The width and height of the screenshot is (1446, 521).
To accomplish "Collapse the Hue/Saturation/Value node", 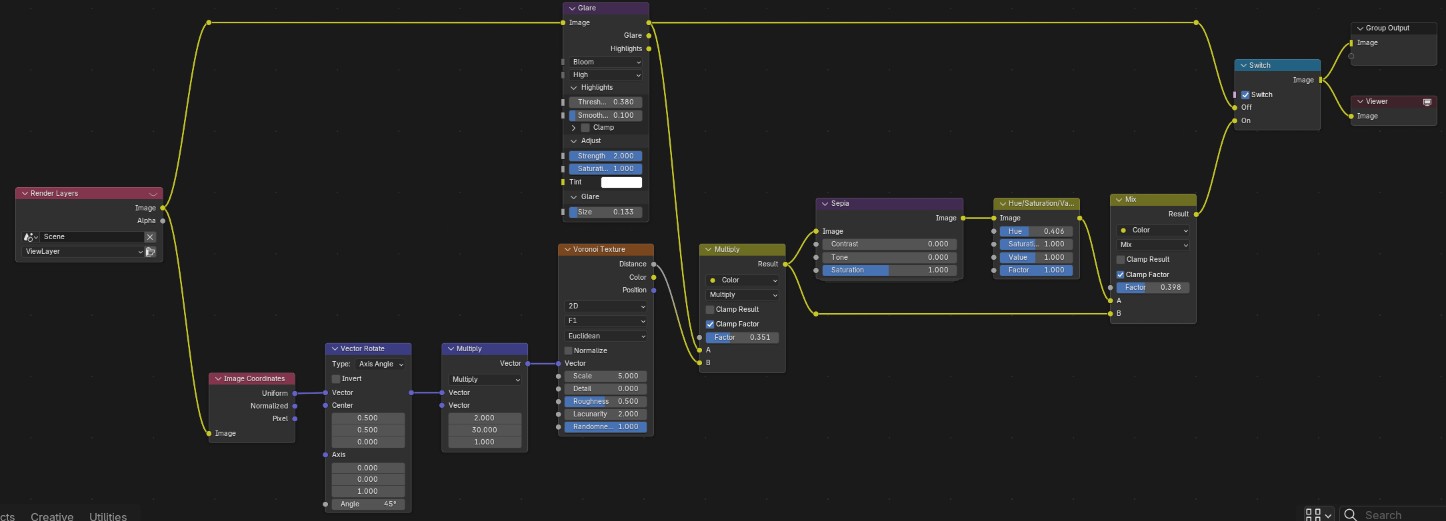I will pos(1002,204).
